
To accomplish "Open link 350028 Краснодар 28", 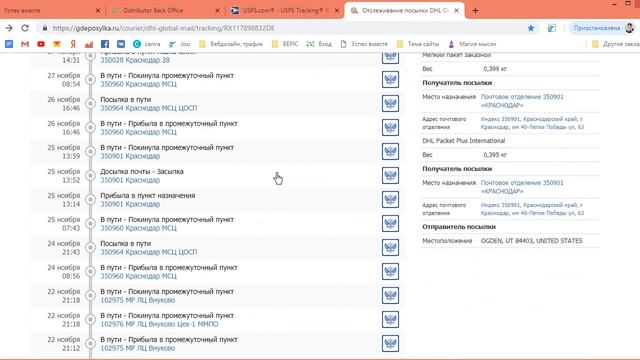I will [135, 60].
